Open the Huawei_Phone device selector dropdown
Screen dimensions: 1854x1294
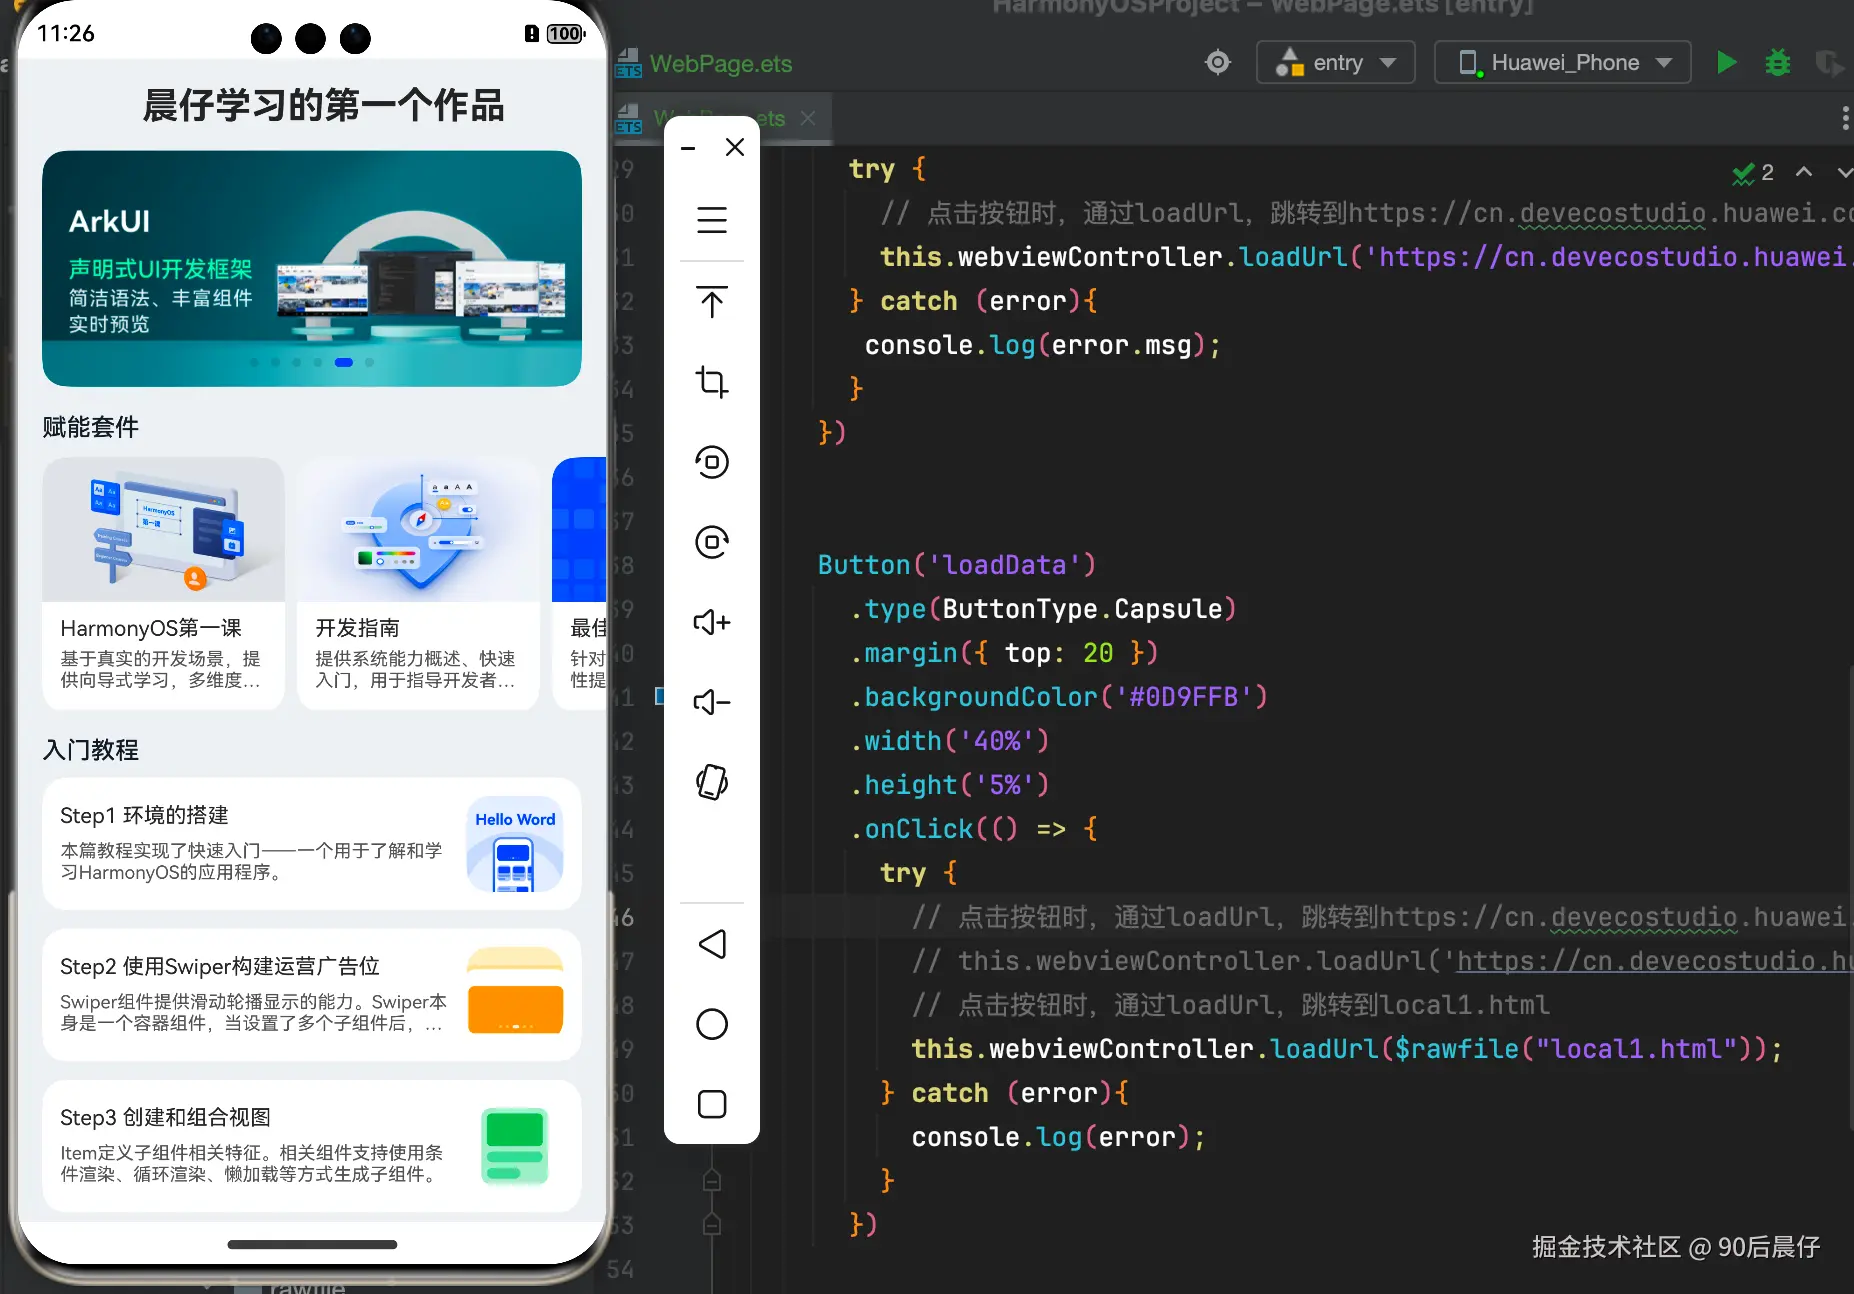[1563, 62]
